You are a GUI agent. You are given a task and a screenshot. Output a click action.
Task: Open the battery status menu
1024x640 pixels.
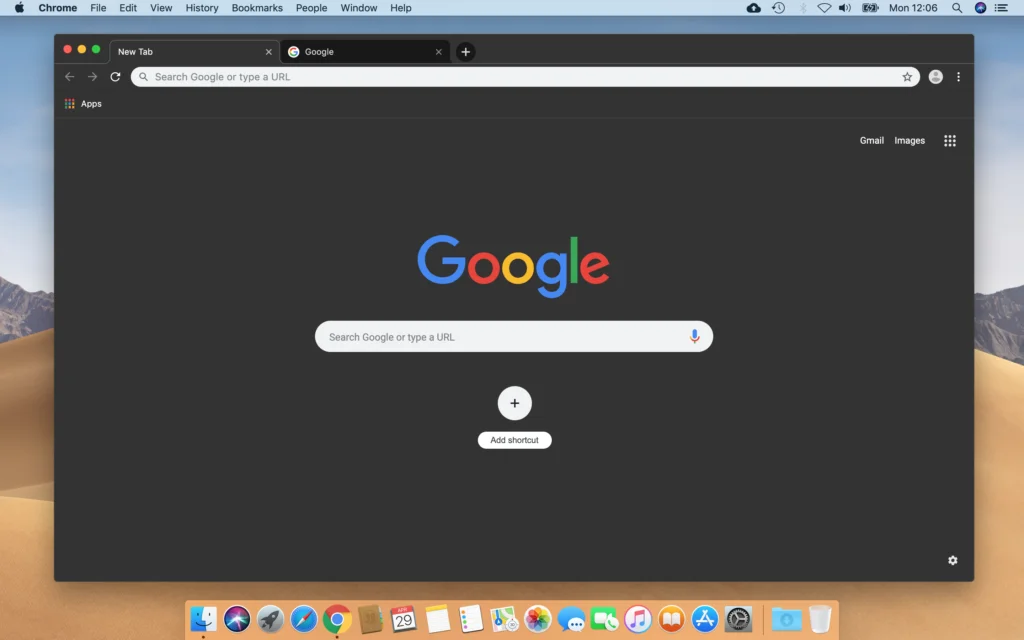870,8
